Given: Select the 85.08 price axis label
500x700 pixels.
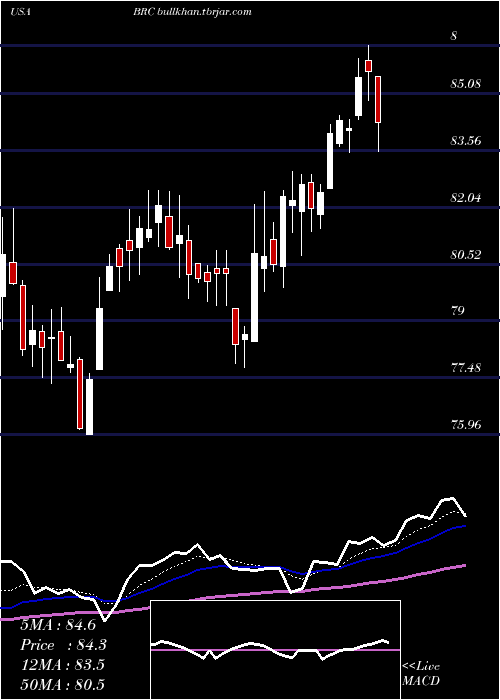Looking at the screenshot, I should (466, 83).
